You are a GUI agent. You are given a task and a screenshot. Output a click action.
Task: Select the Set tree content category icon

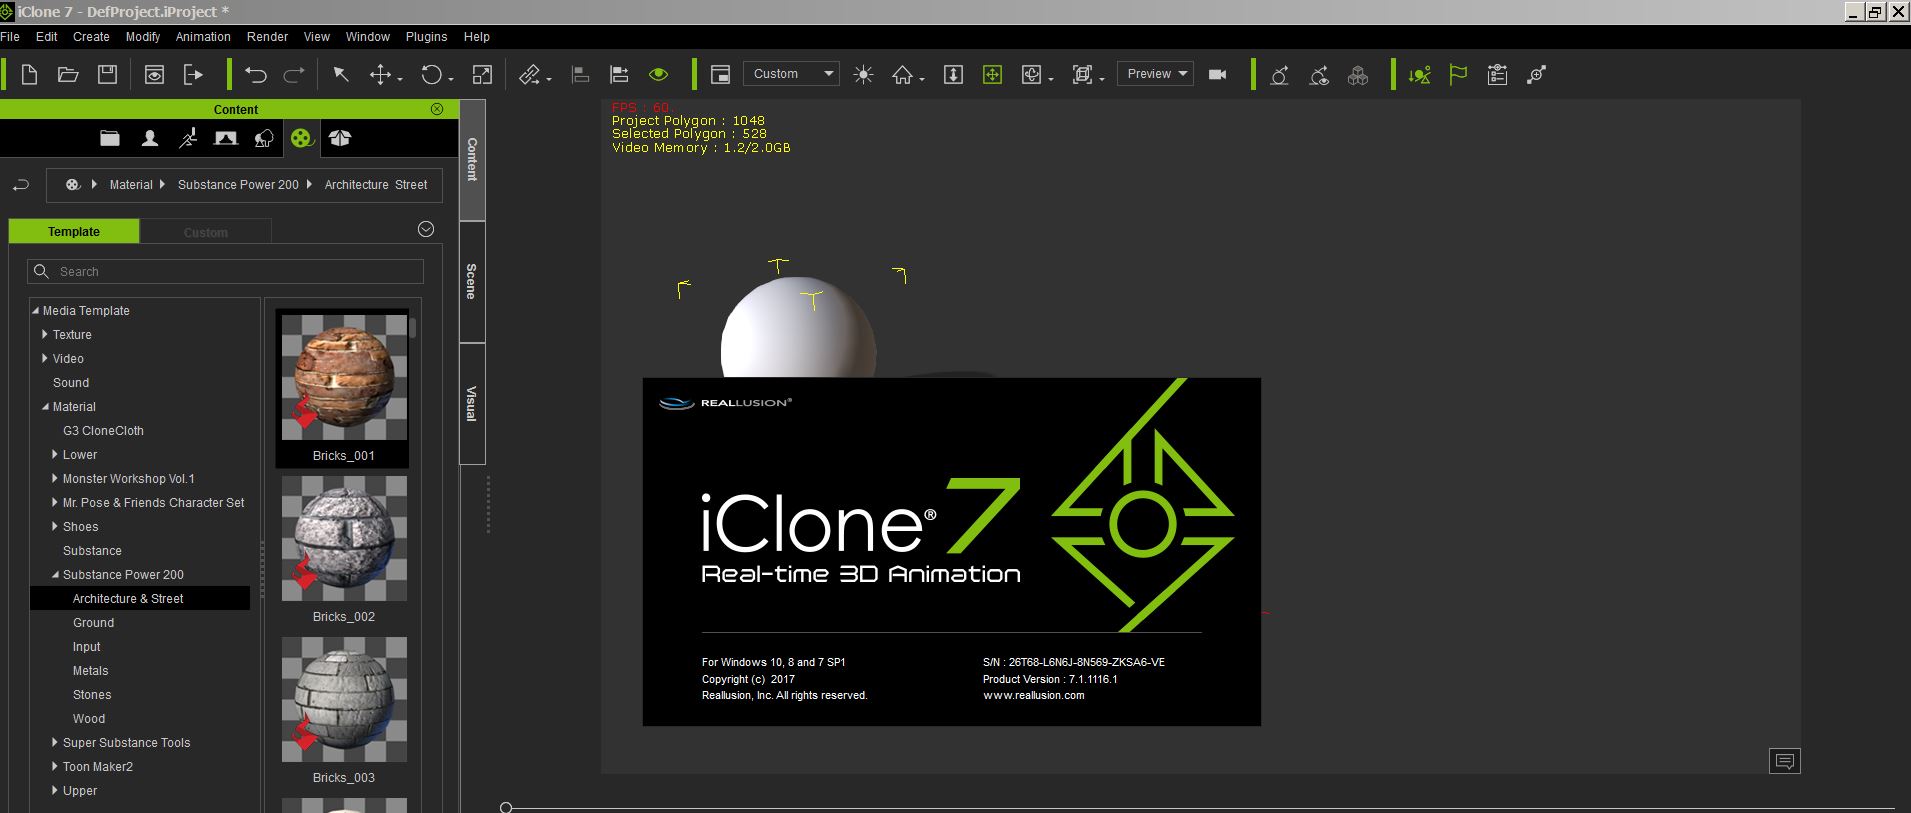click(264, 138)
